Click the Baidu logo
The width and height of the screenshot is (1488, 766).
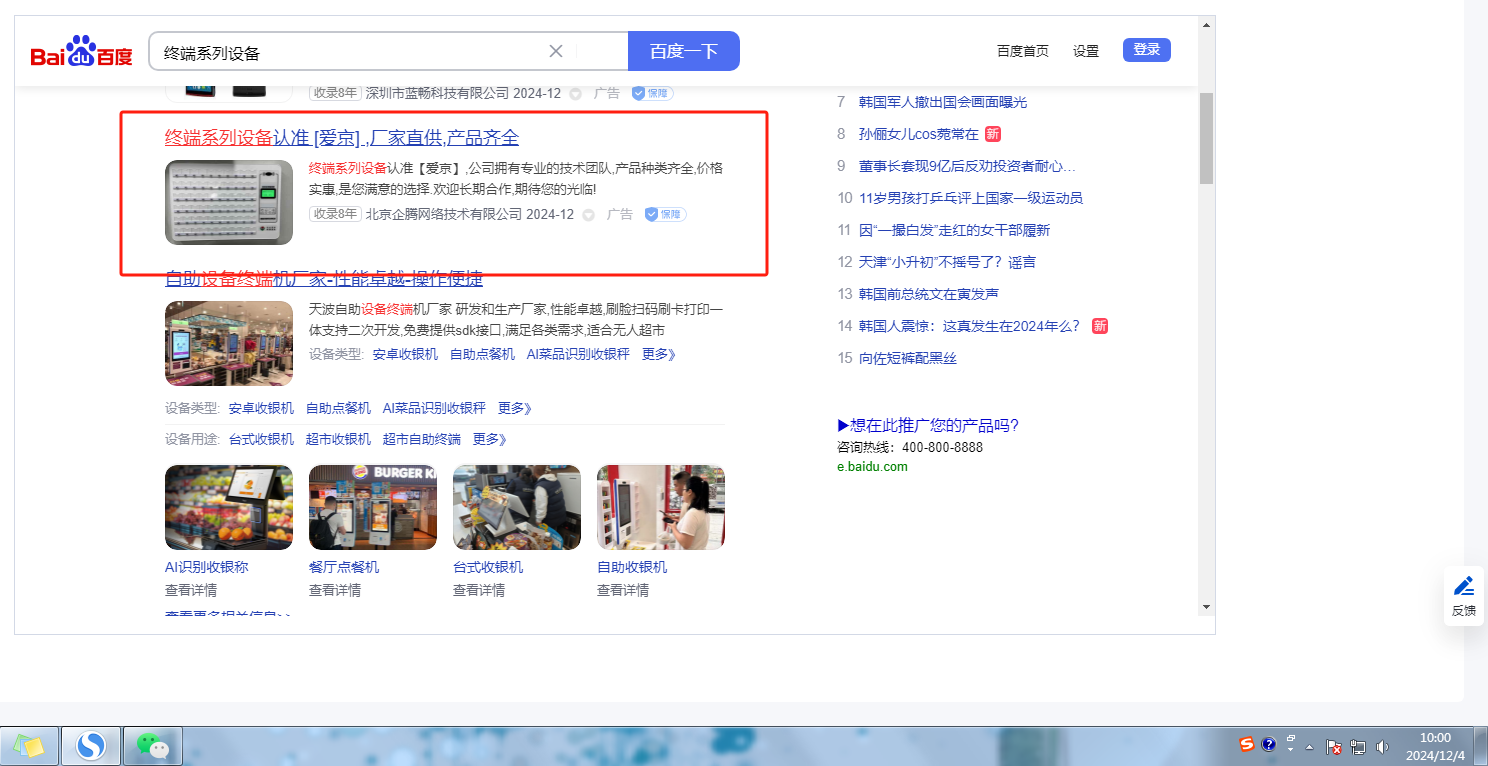[81, 51]
